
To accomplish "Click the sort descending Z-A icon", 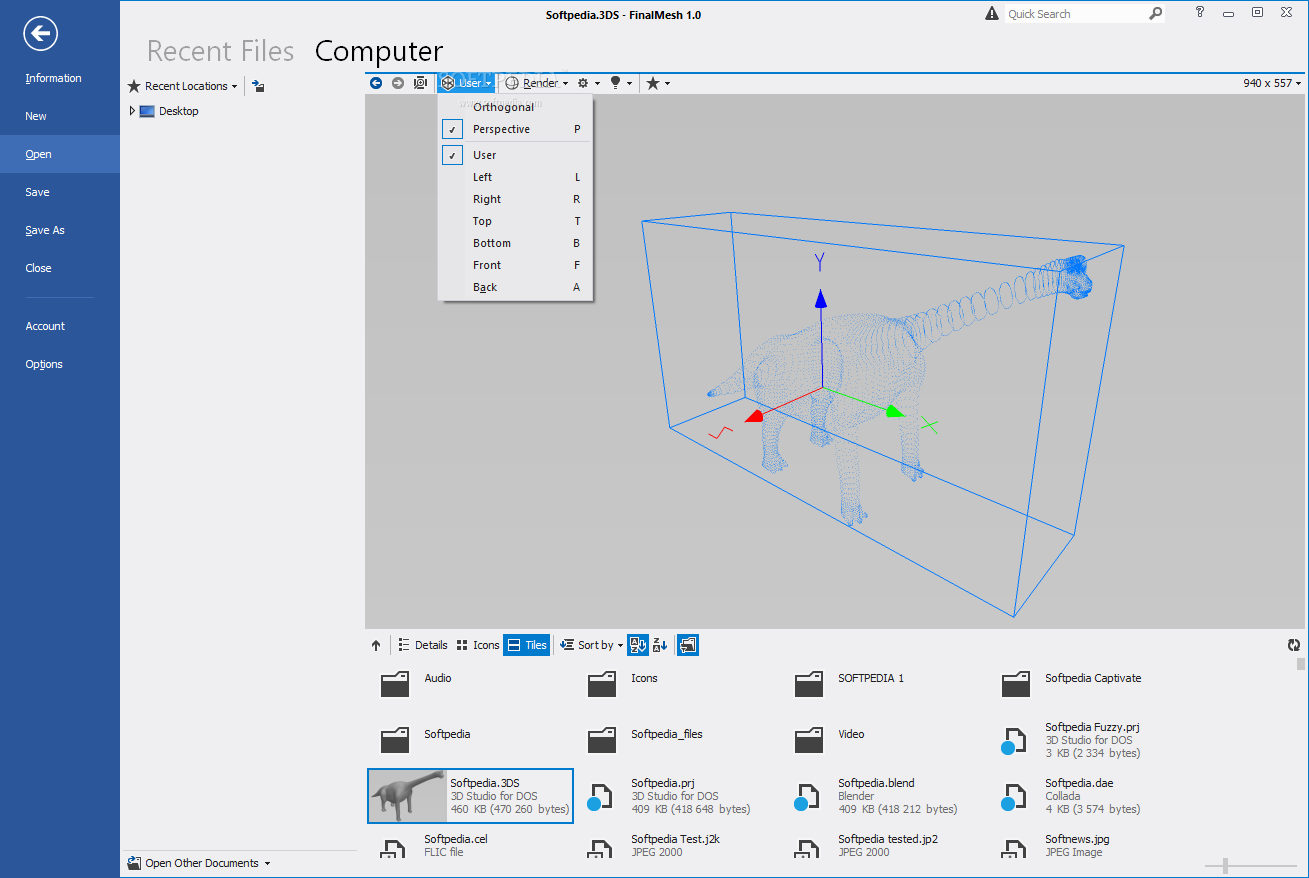I will (x=660, y=645).
